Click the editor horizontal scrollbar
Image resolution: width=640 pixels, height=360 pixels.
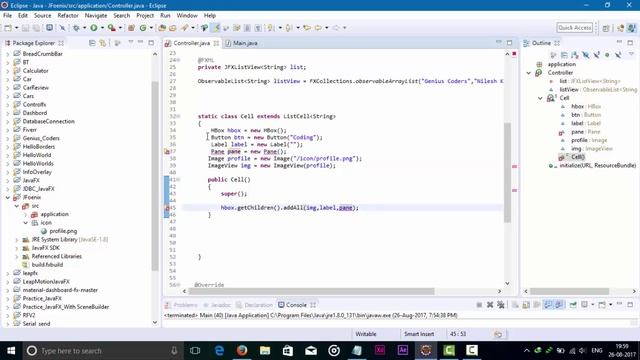(312, 291)
